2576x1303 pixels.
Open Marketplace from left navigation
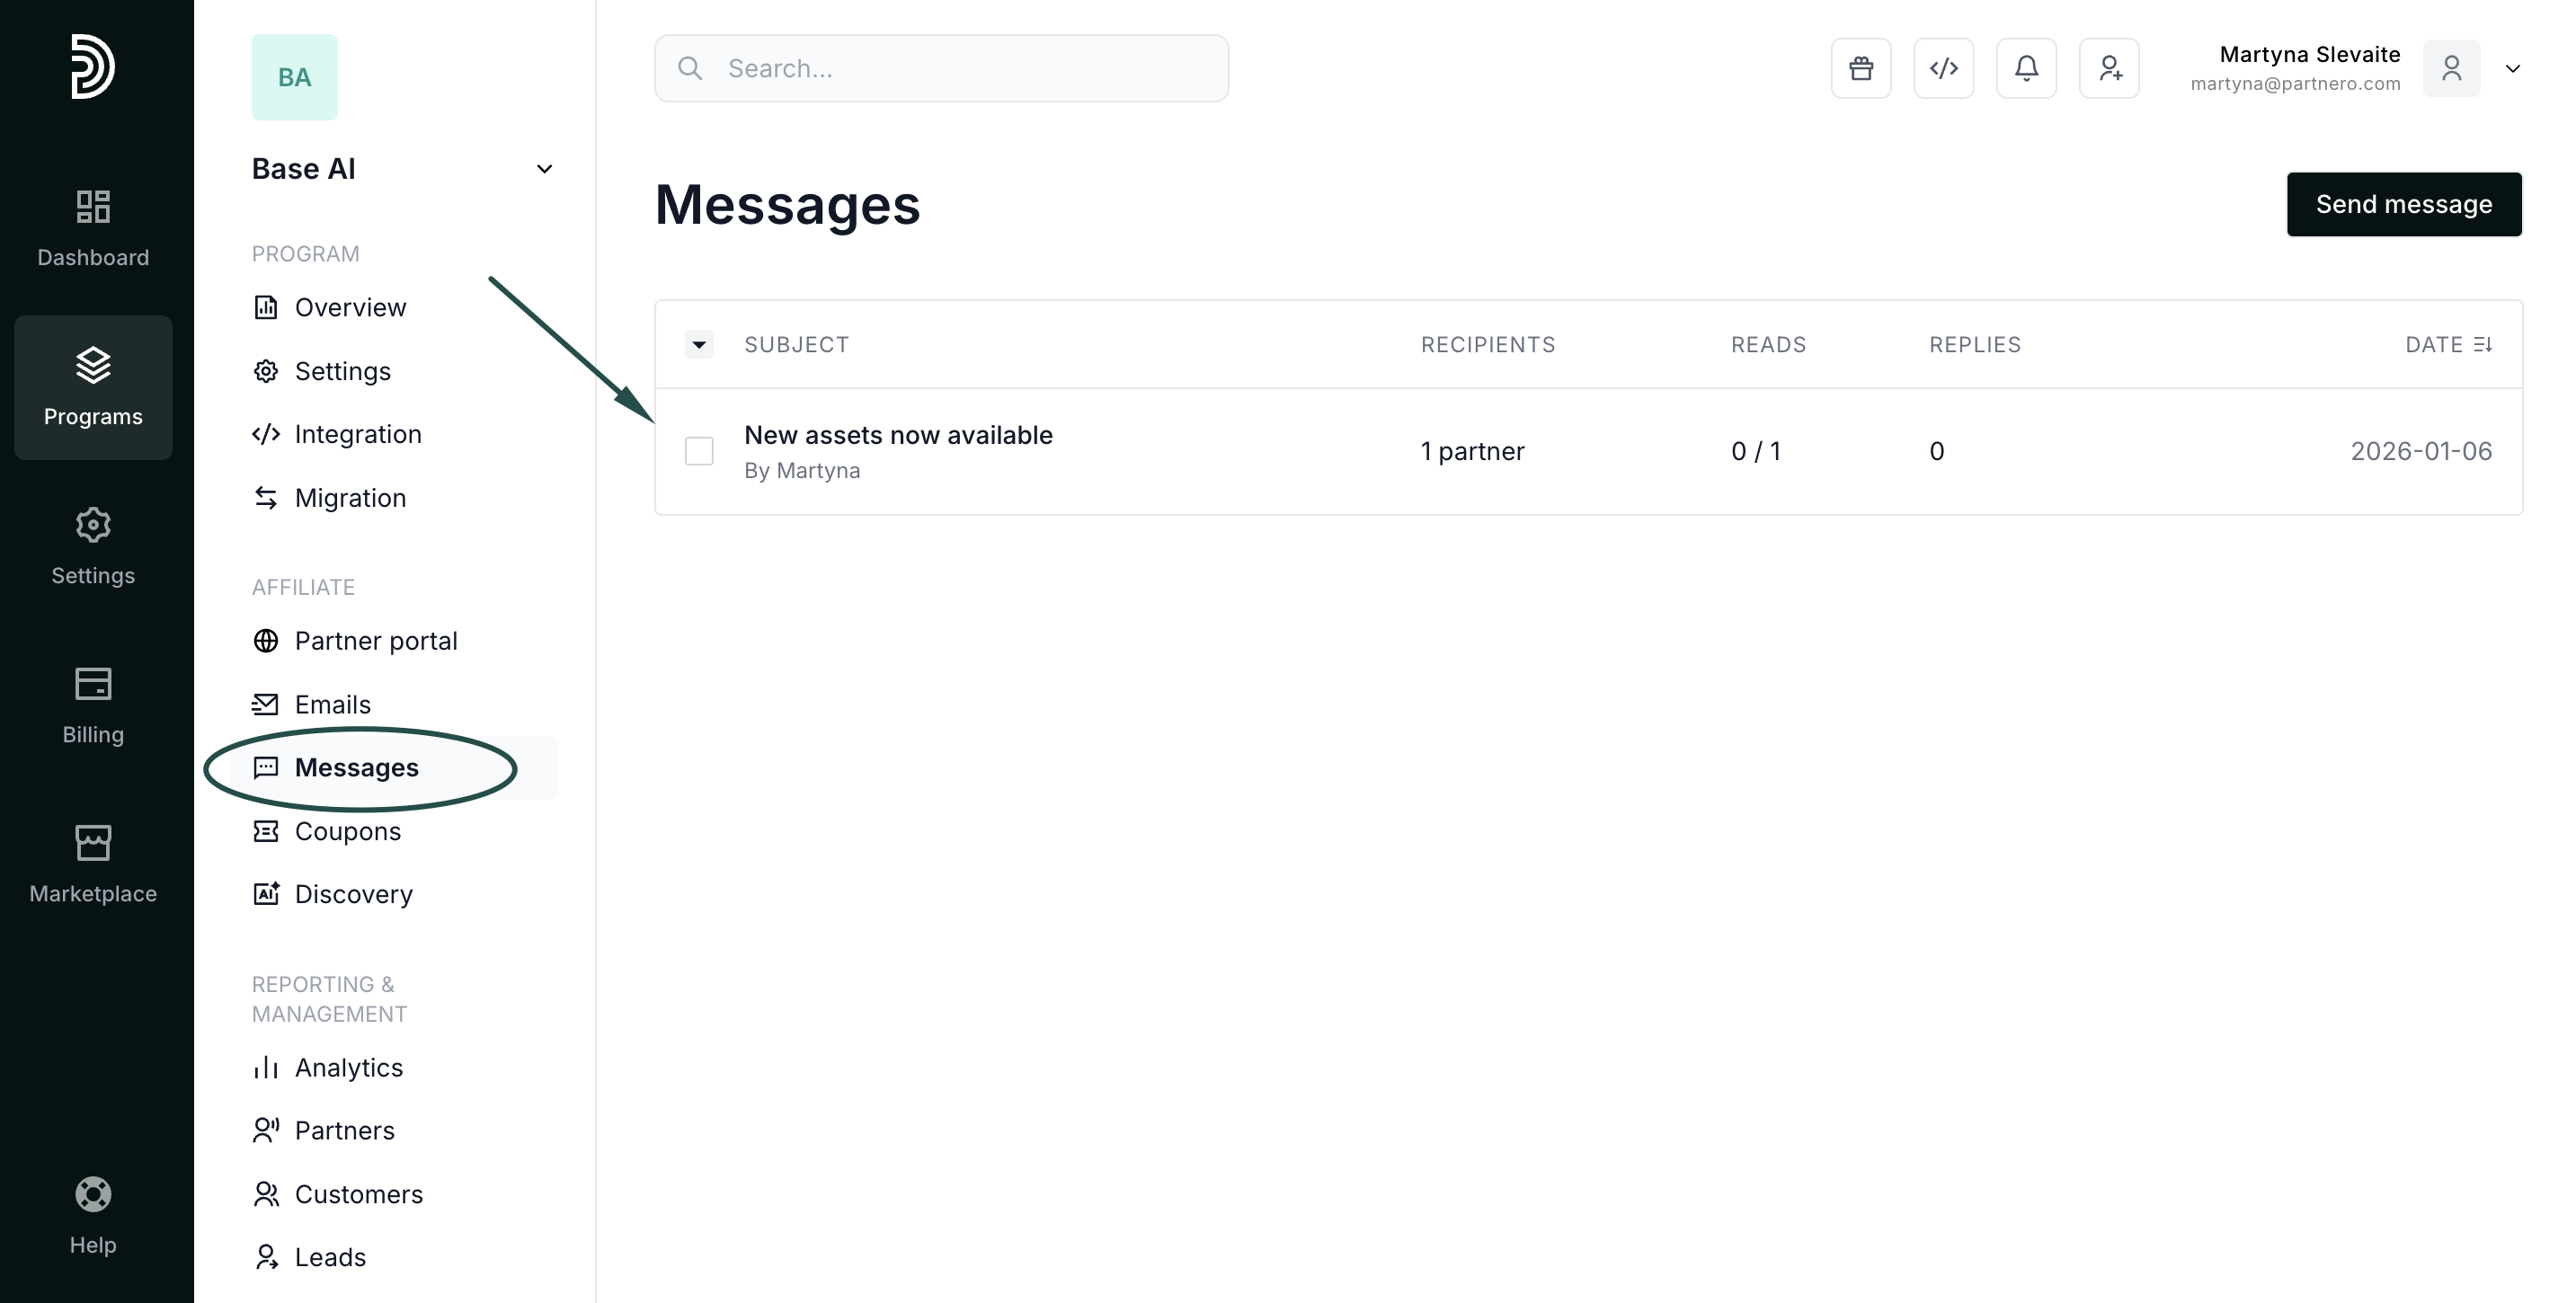tap(93, 864)
